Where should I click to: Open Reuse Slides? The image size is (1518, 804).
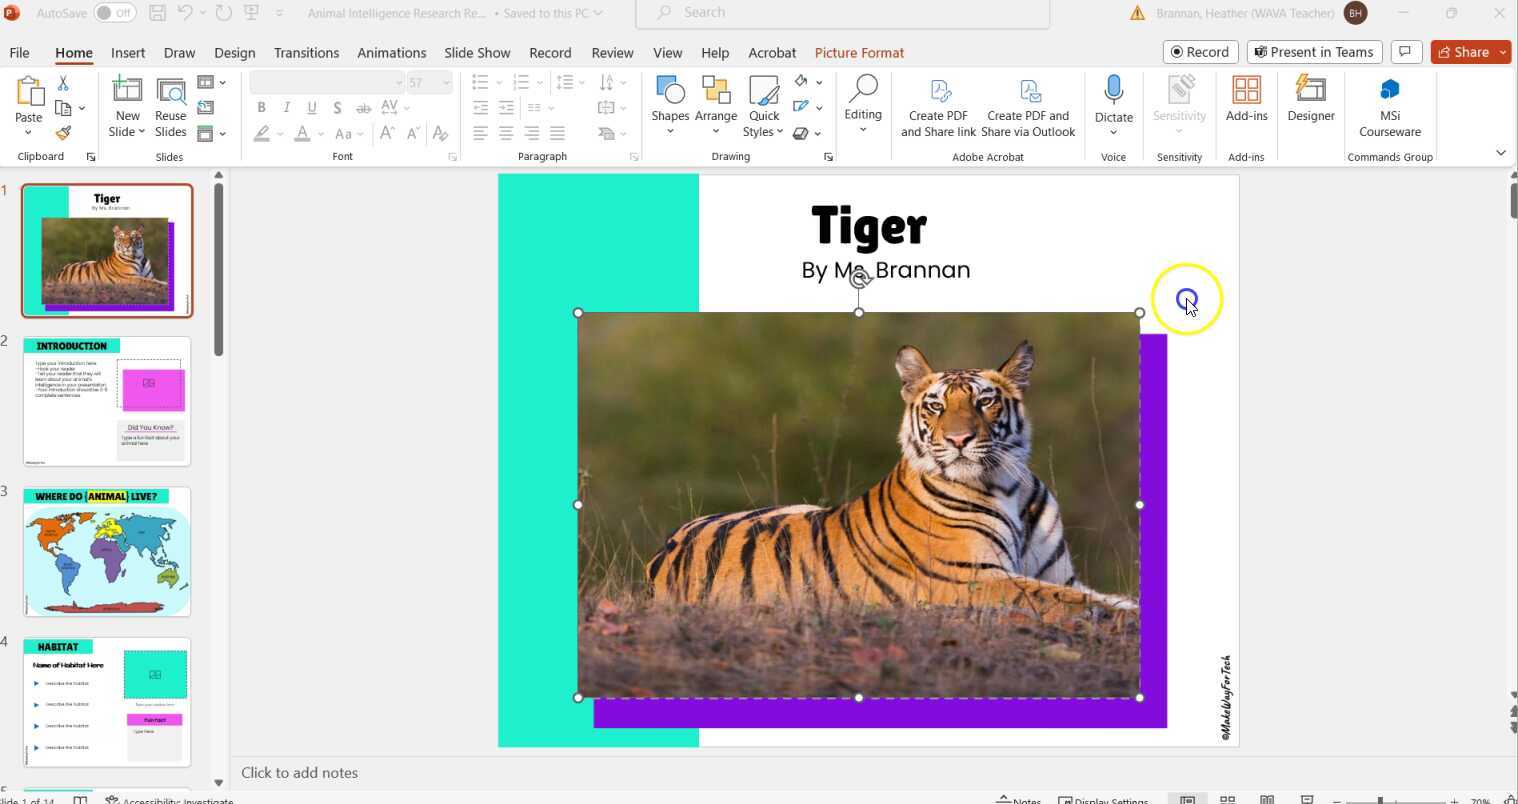[171, 106]
